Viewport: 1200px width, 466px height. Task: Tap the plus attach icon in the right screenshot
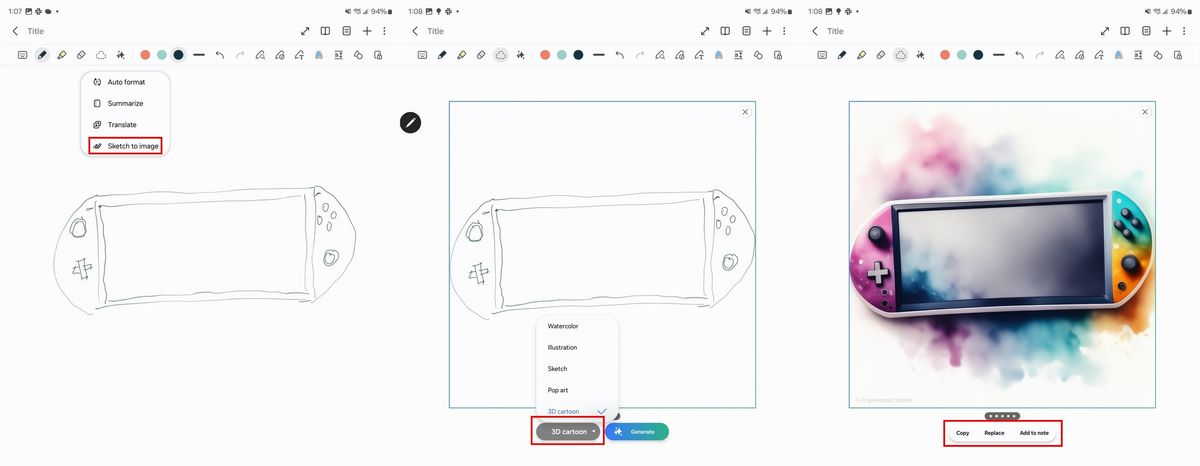tap(1167, 31)
